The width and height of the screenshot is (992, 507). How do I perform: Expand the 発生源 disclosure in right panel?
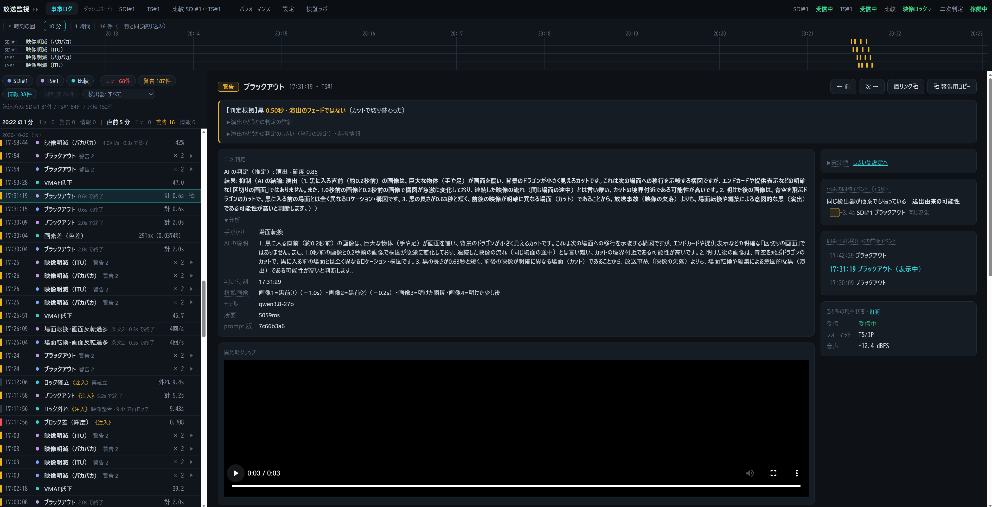coord(837,163)
